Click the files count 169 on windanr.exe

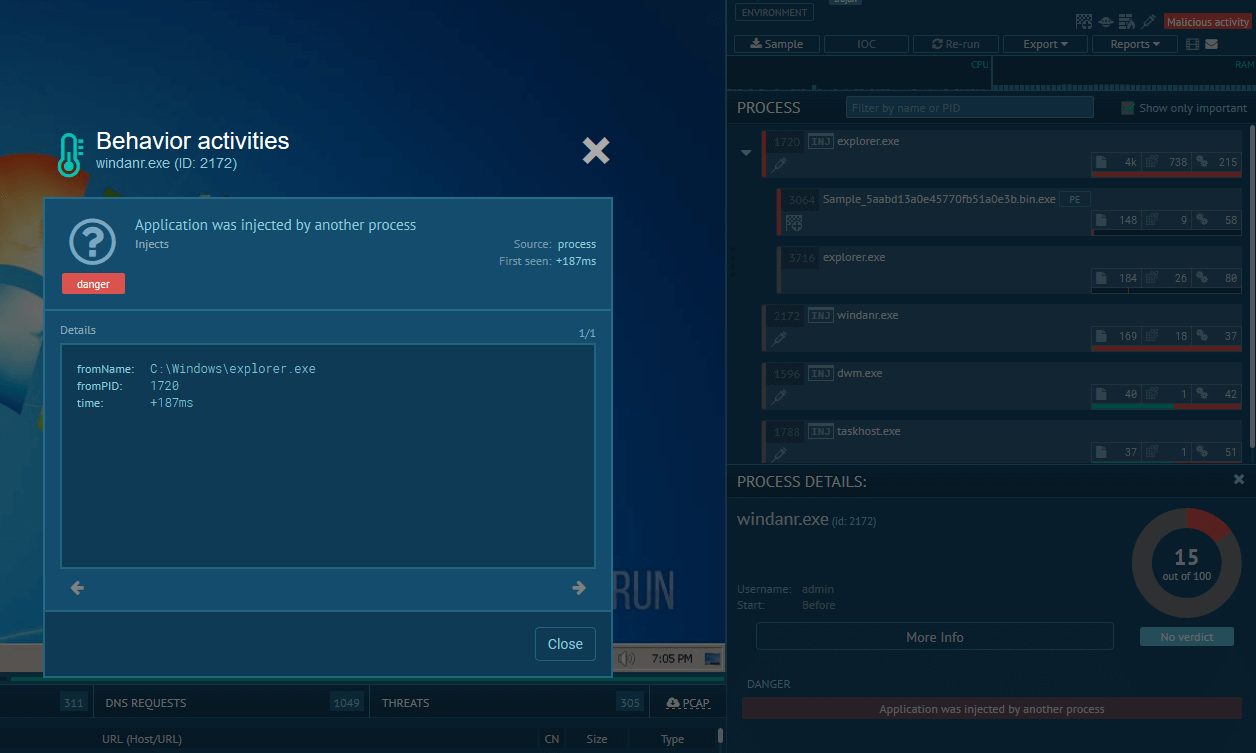tap(1116, 336)
